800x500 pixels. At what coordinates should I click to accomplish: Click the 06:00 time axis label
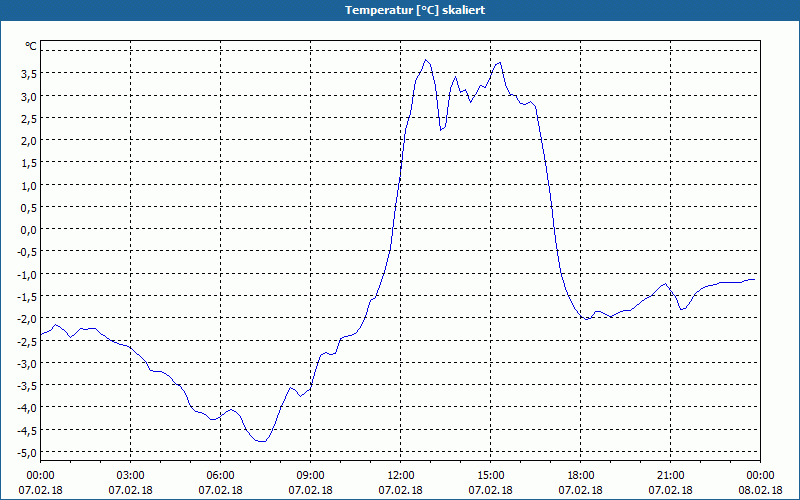coord(220,476)
